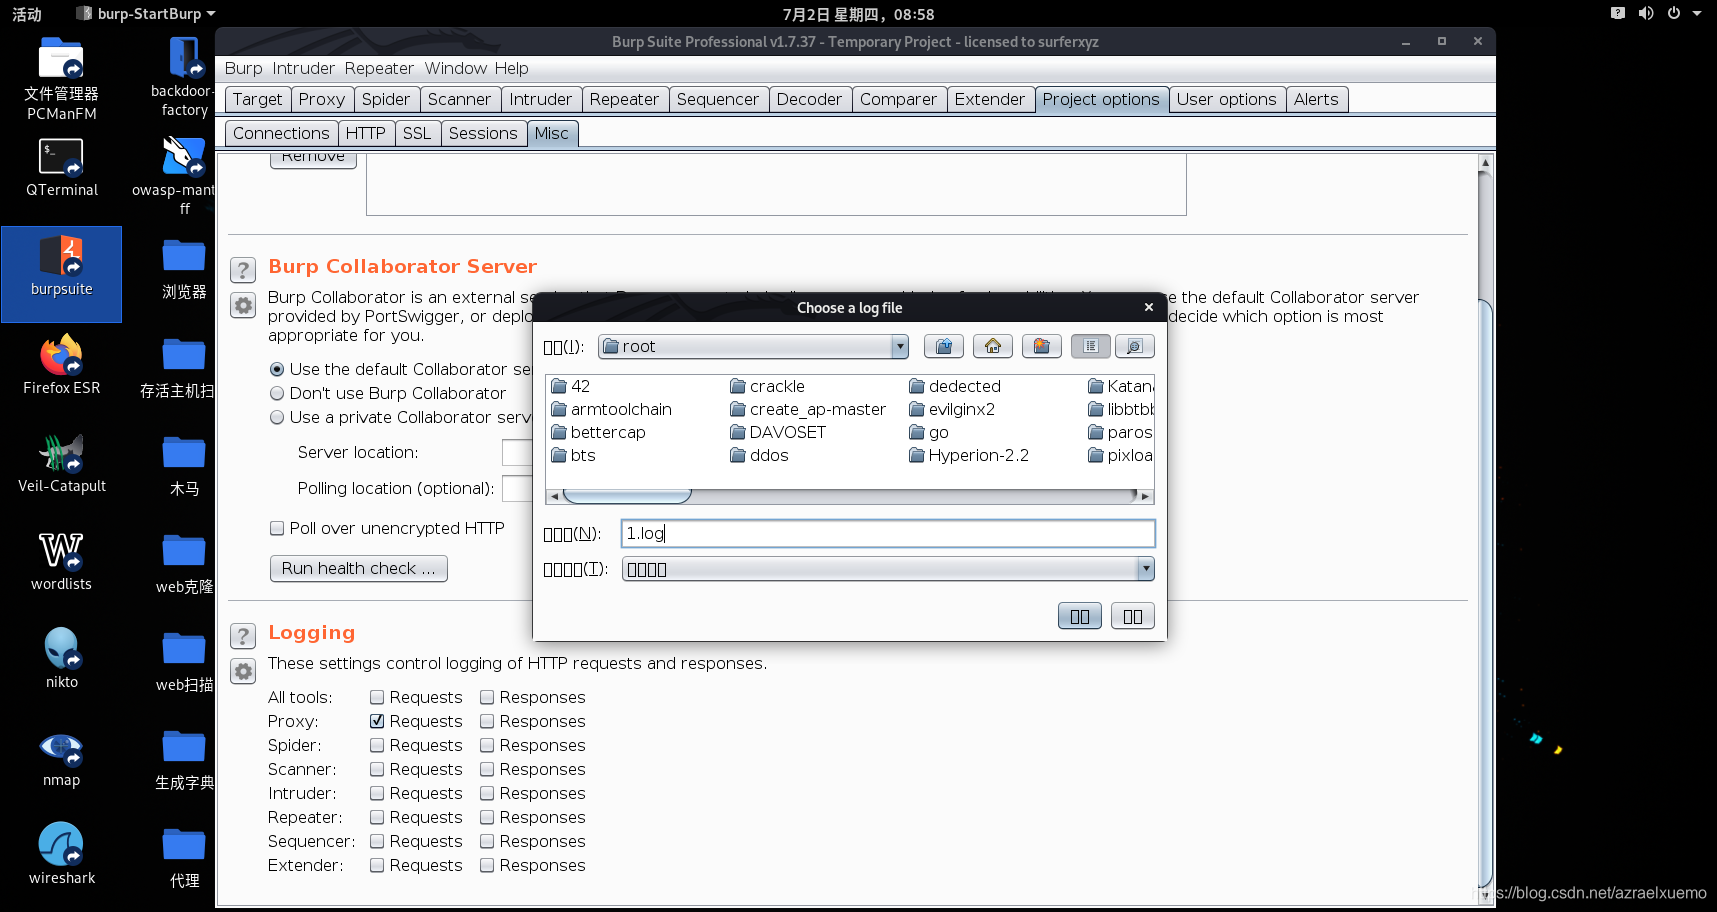
Task: Click the file name input field containing 1.log
Action: pos(888,533)
